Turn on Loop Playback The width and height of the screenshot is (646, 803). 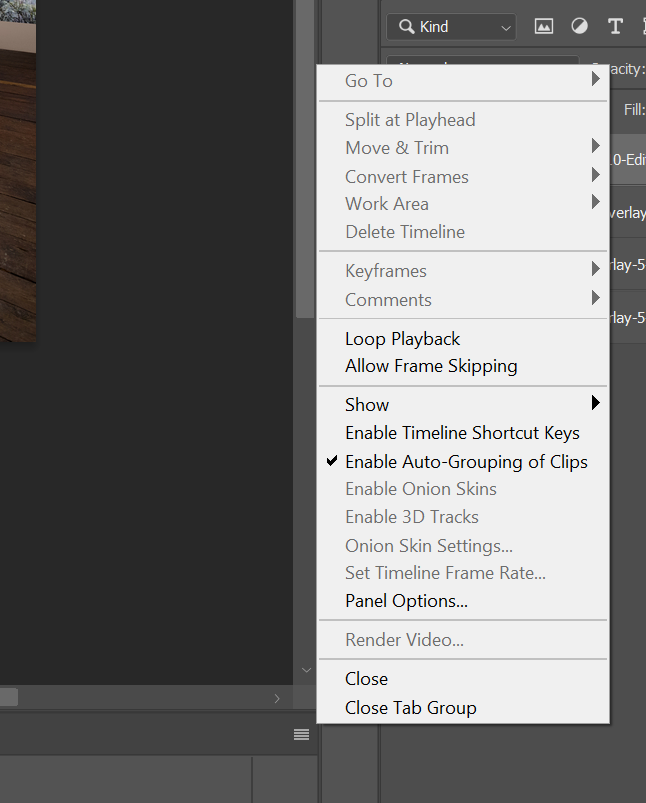(402, 338)
